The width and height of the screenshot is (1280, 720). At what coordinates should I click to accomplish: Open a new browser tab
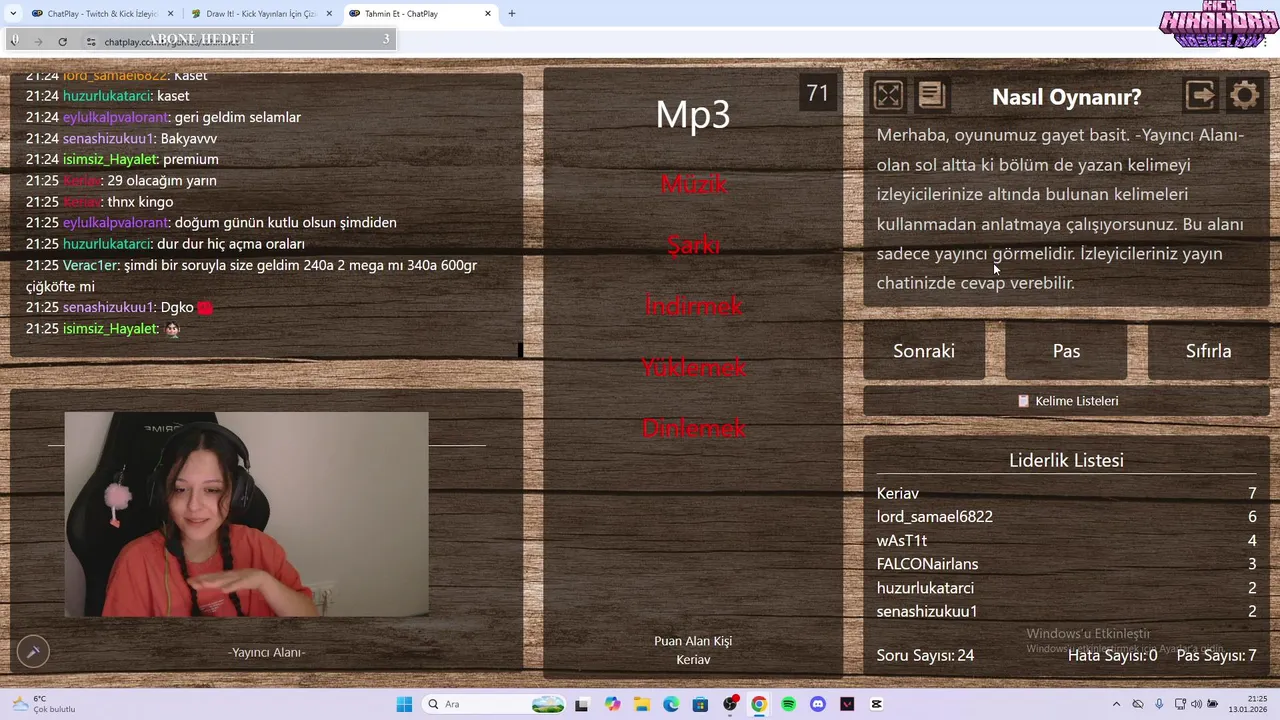coord(512,14)
